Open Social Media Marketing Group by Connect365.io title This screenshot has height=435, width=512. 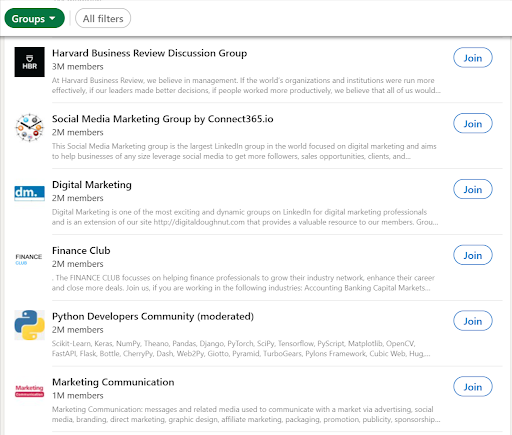click(163, 119)
